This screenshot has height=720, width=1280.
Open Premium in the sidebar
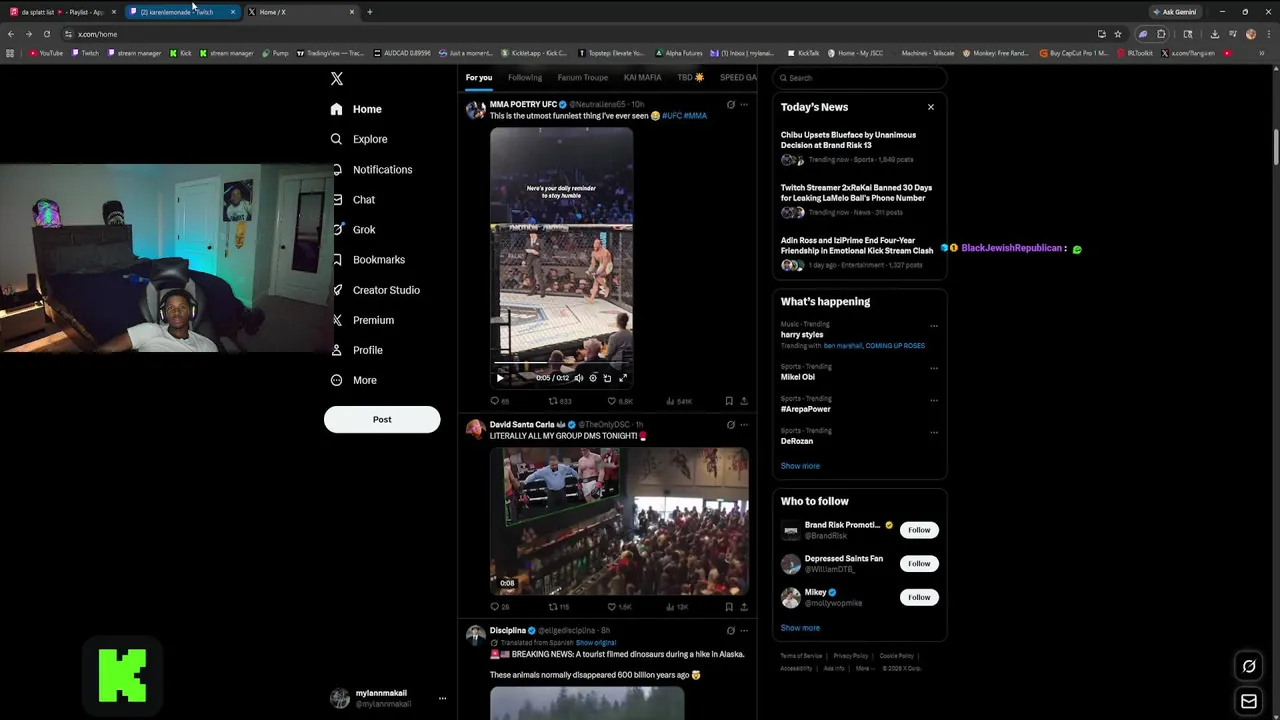click(362, 320)
